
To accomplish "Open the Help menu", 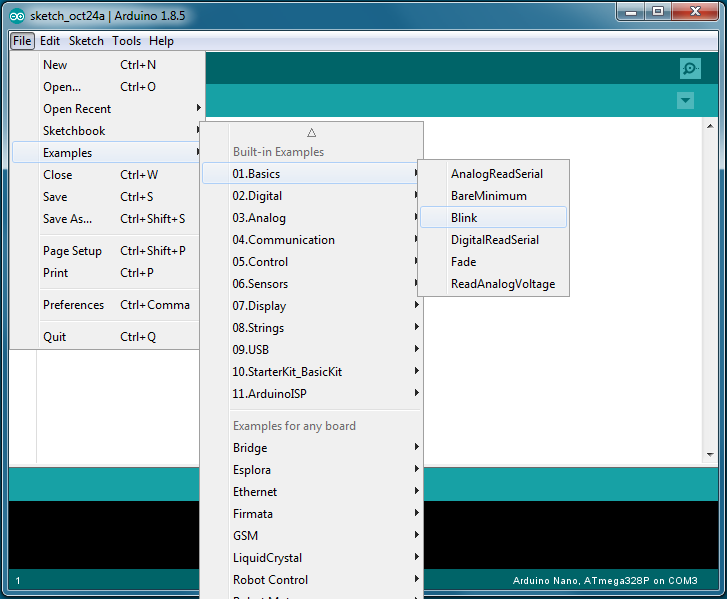I will click(x=161, y=41).
